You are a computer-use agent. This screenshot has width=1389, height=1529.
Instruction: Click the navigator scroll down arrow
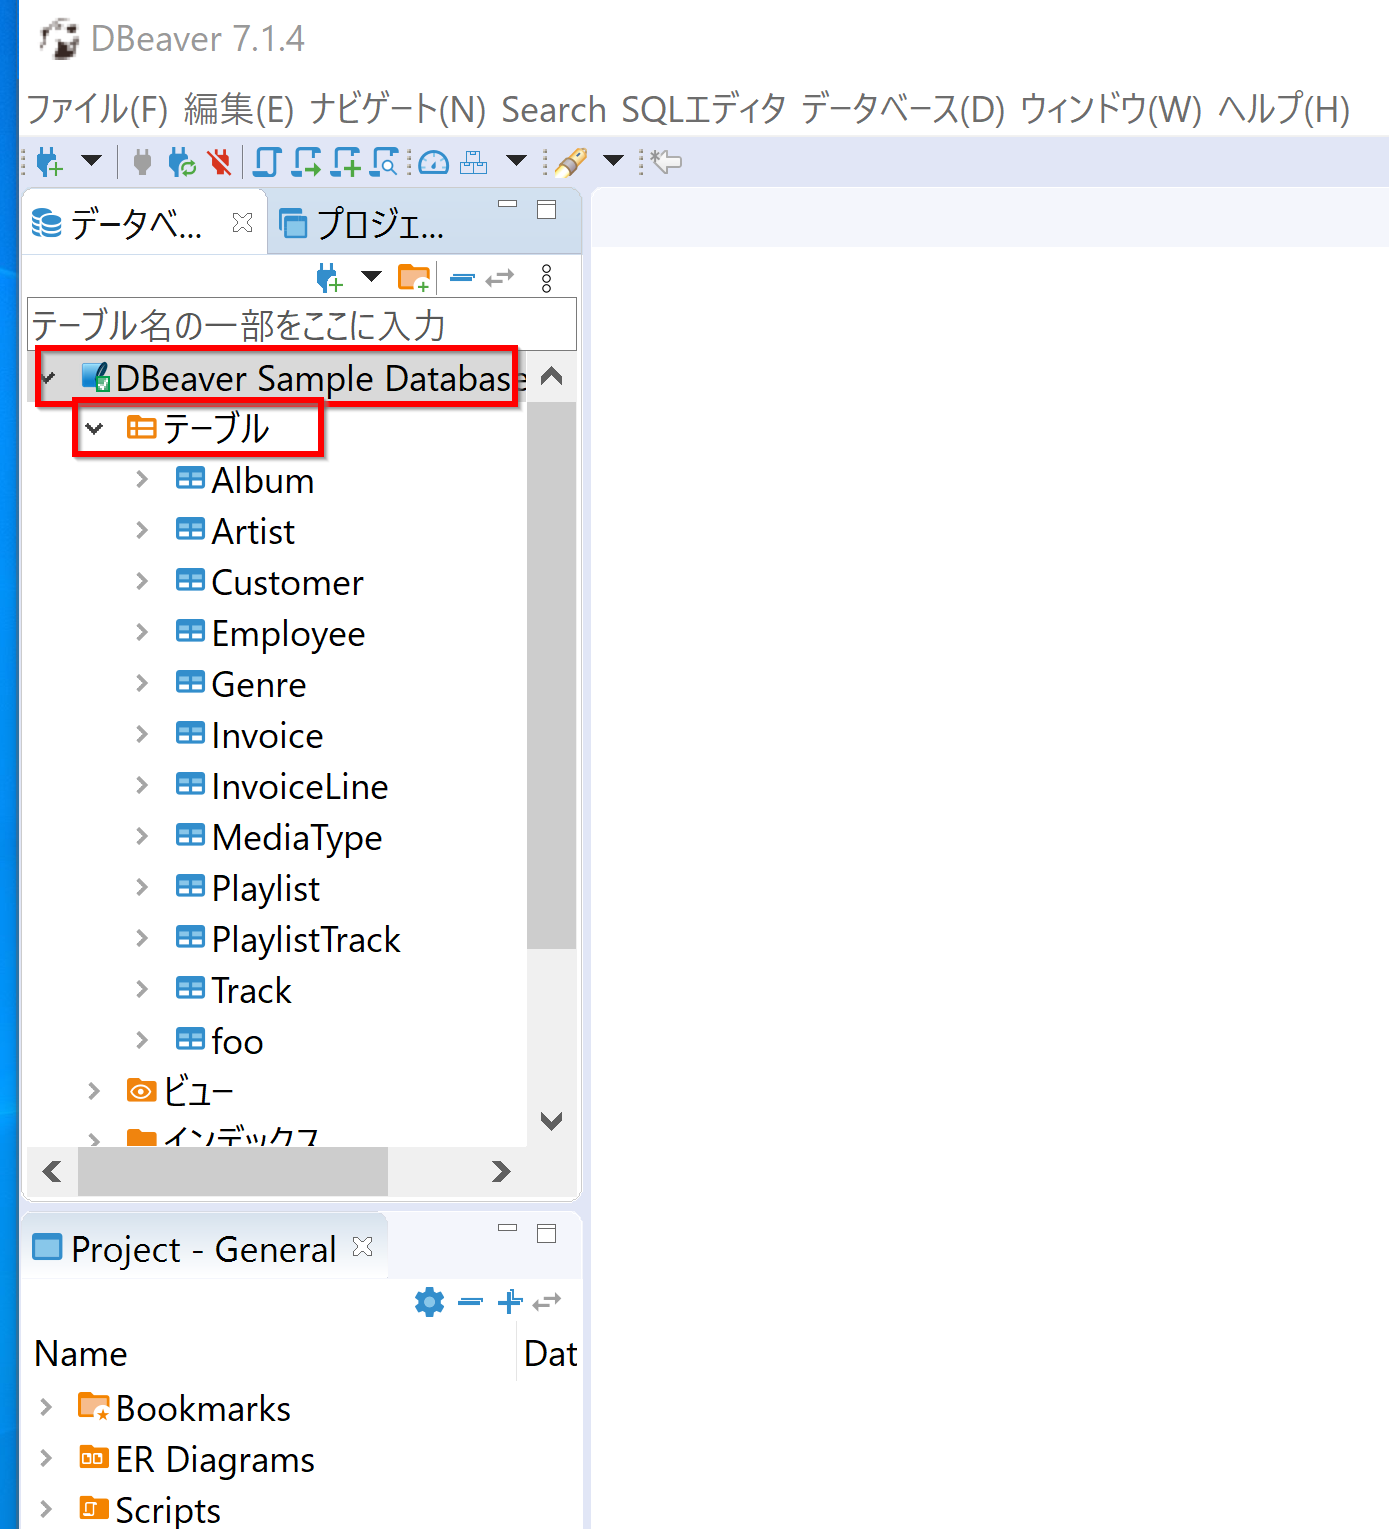[551, 1121]
